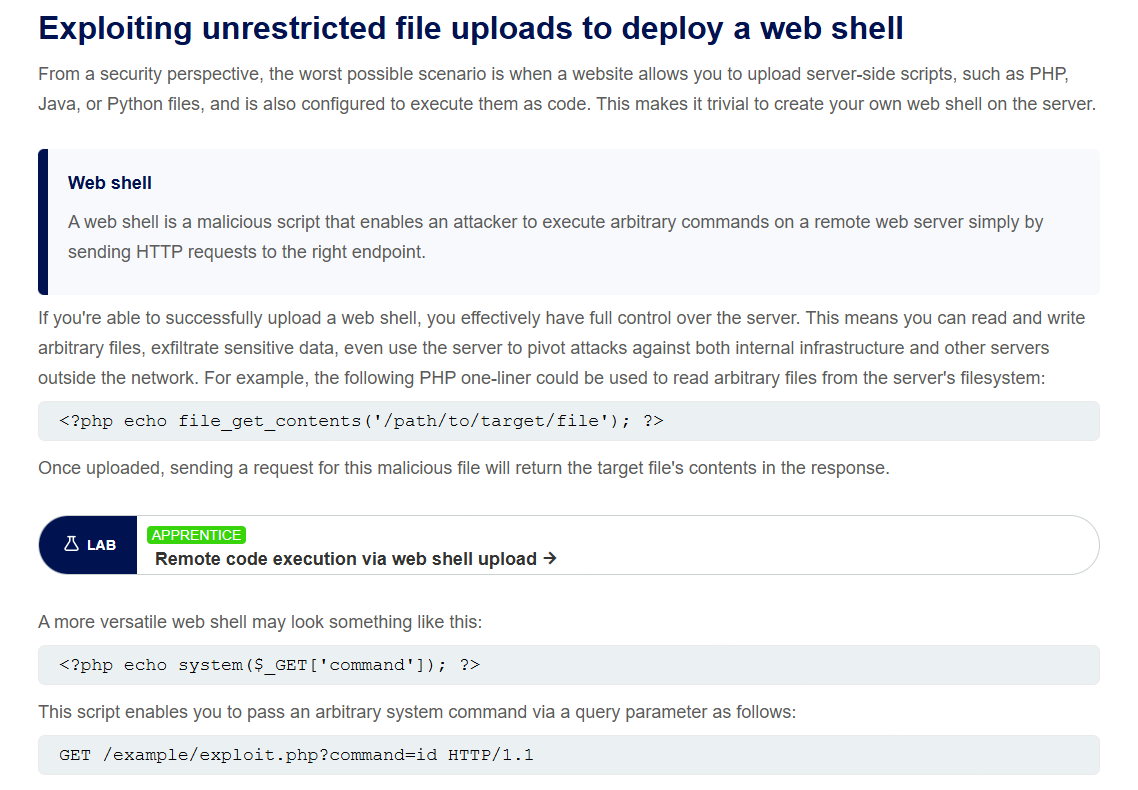This screenshot has height=790, width=1138.
Task: Click the '/path/to/target/file' string in the code
Action: pyautogui.click(x=492, y=421)
